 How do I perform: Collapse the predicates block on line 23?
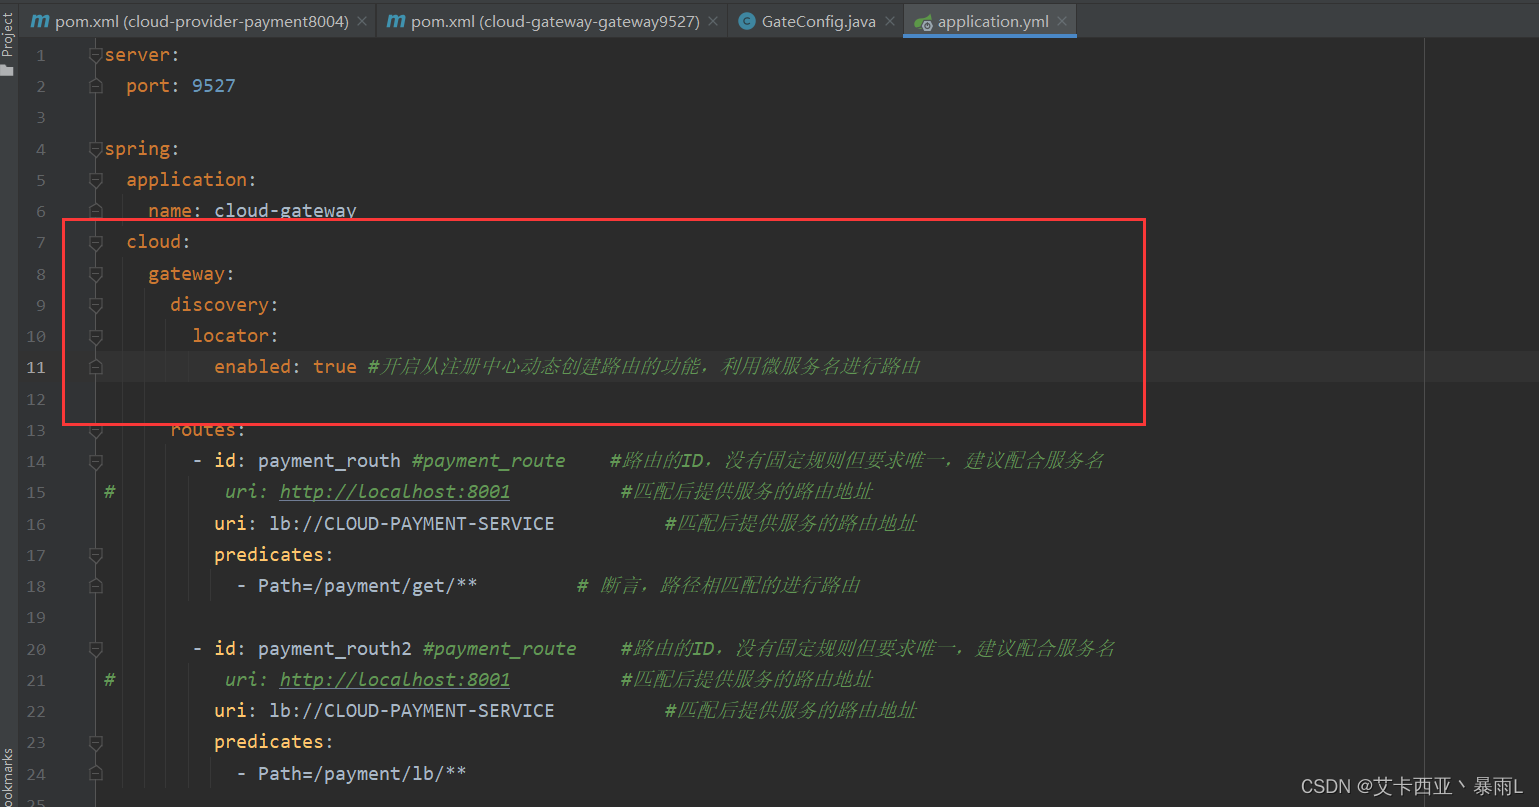point(96,742)
